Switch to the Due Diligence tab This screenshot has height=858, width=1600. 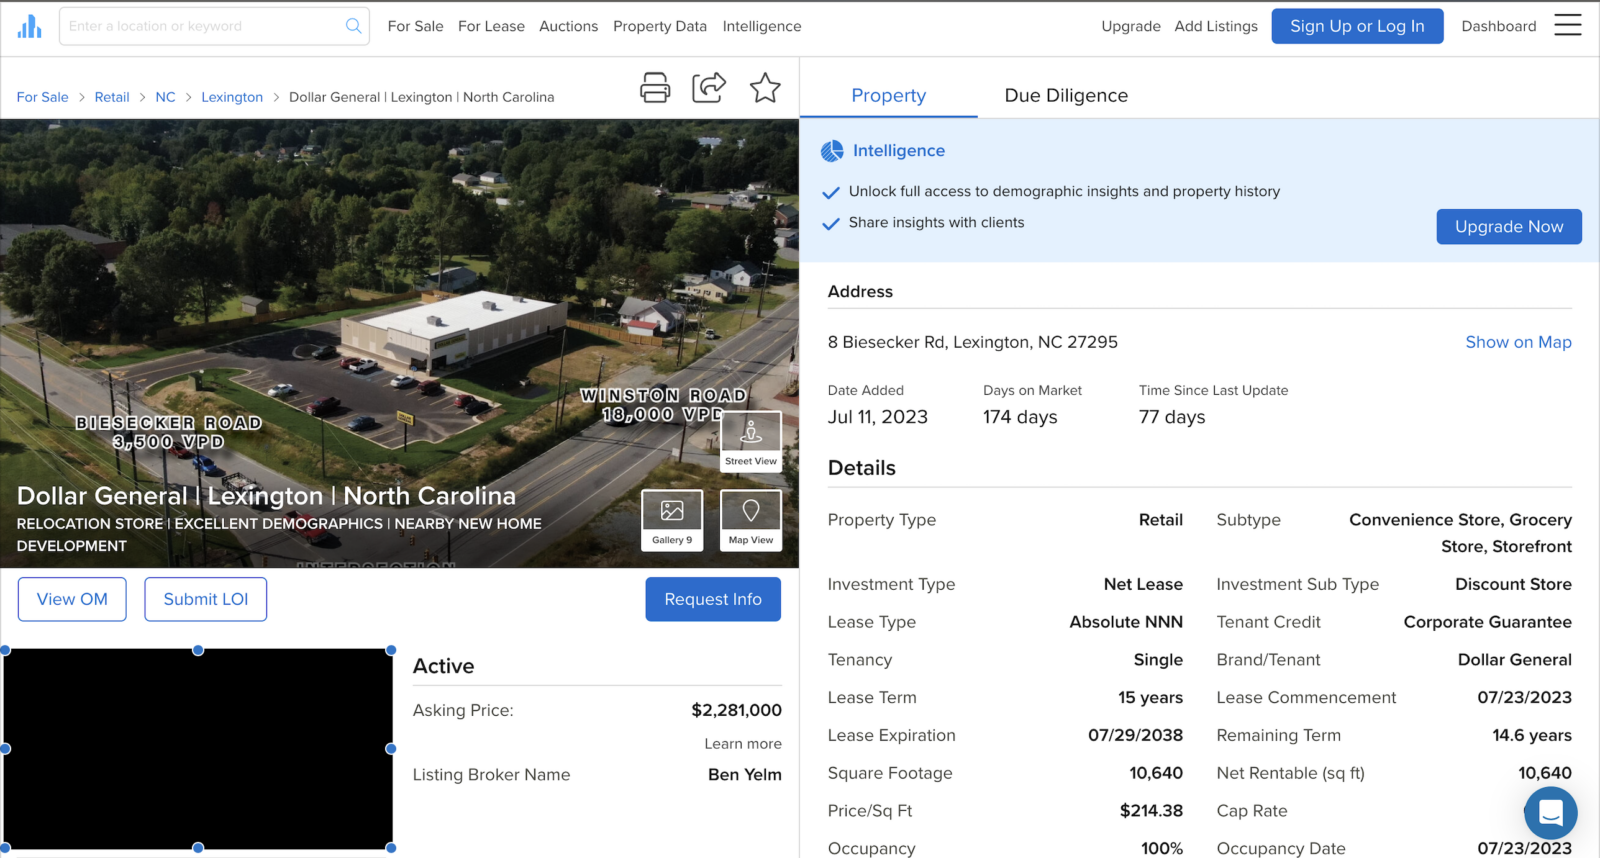point(1066,95)
